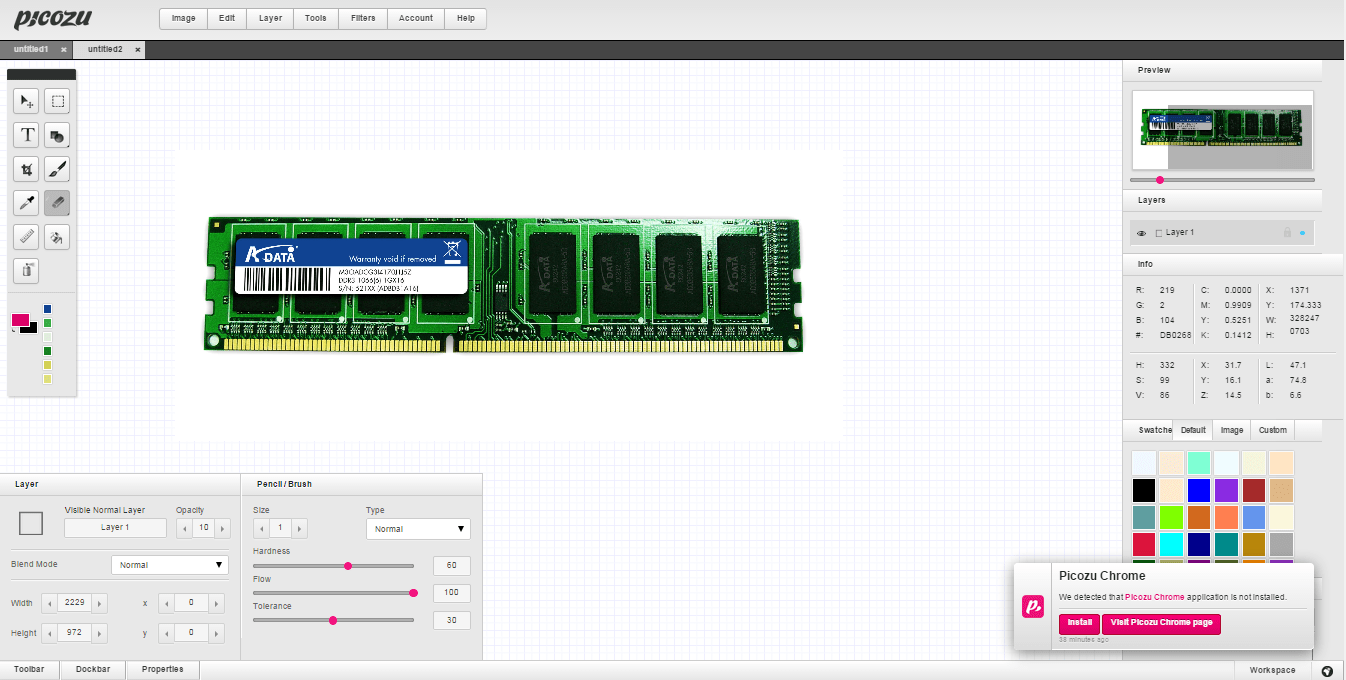1346x680 pixels.
Task: Open the Blend Mode dropdown
Action: point(170,565)
